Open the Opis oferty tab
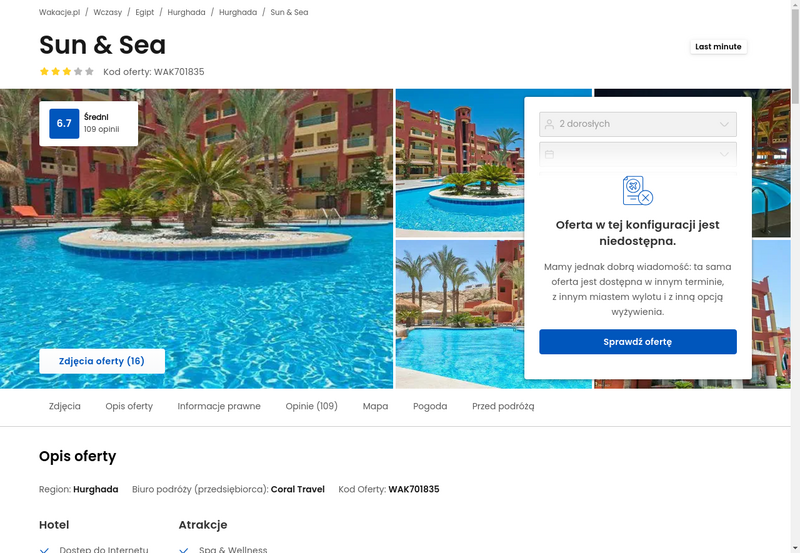The height and width of the screenshot is (553, 800). coord(129,406)
